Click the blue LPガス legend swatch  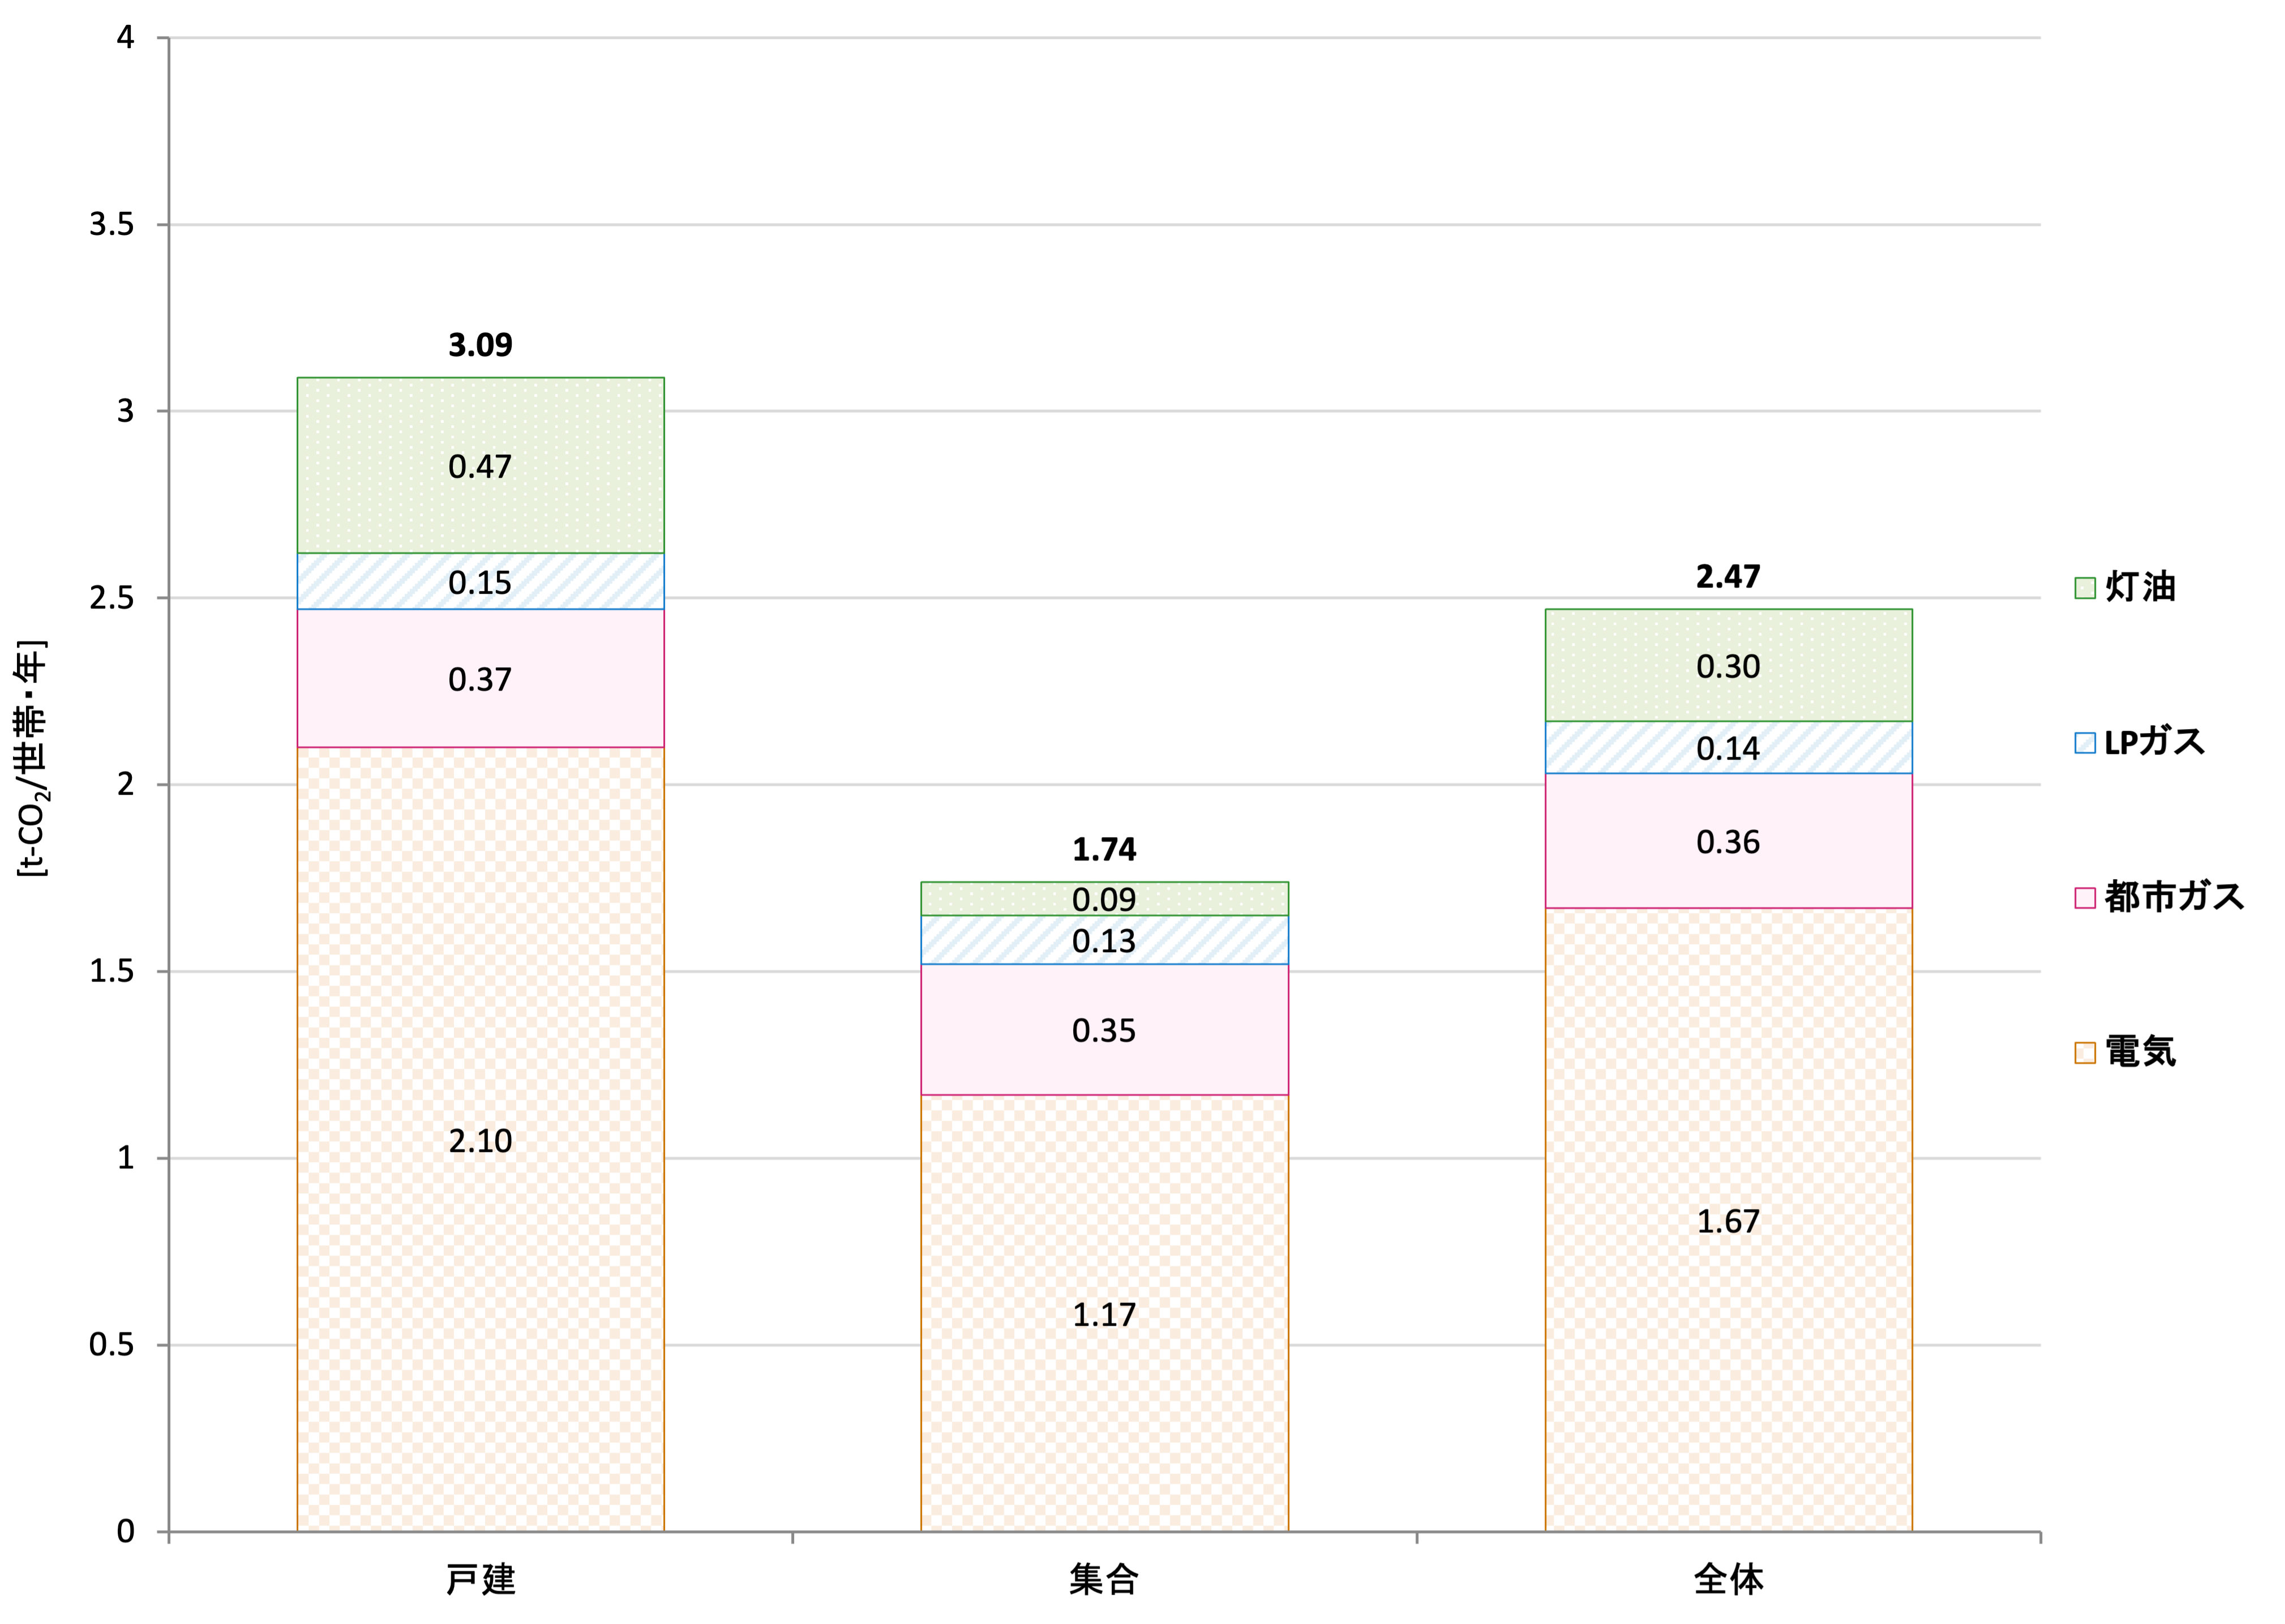coord(2085,743)
